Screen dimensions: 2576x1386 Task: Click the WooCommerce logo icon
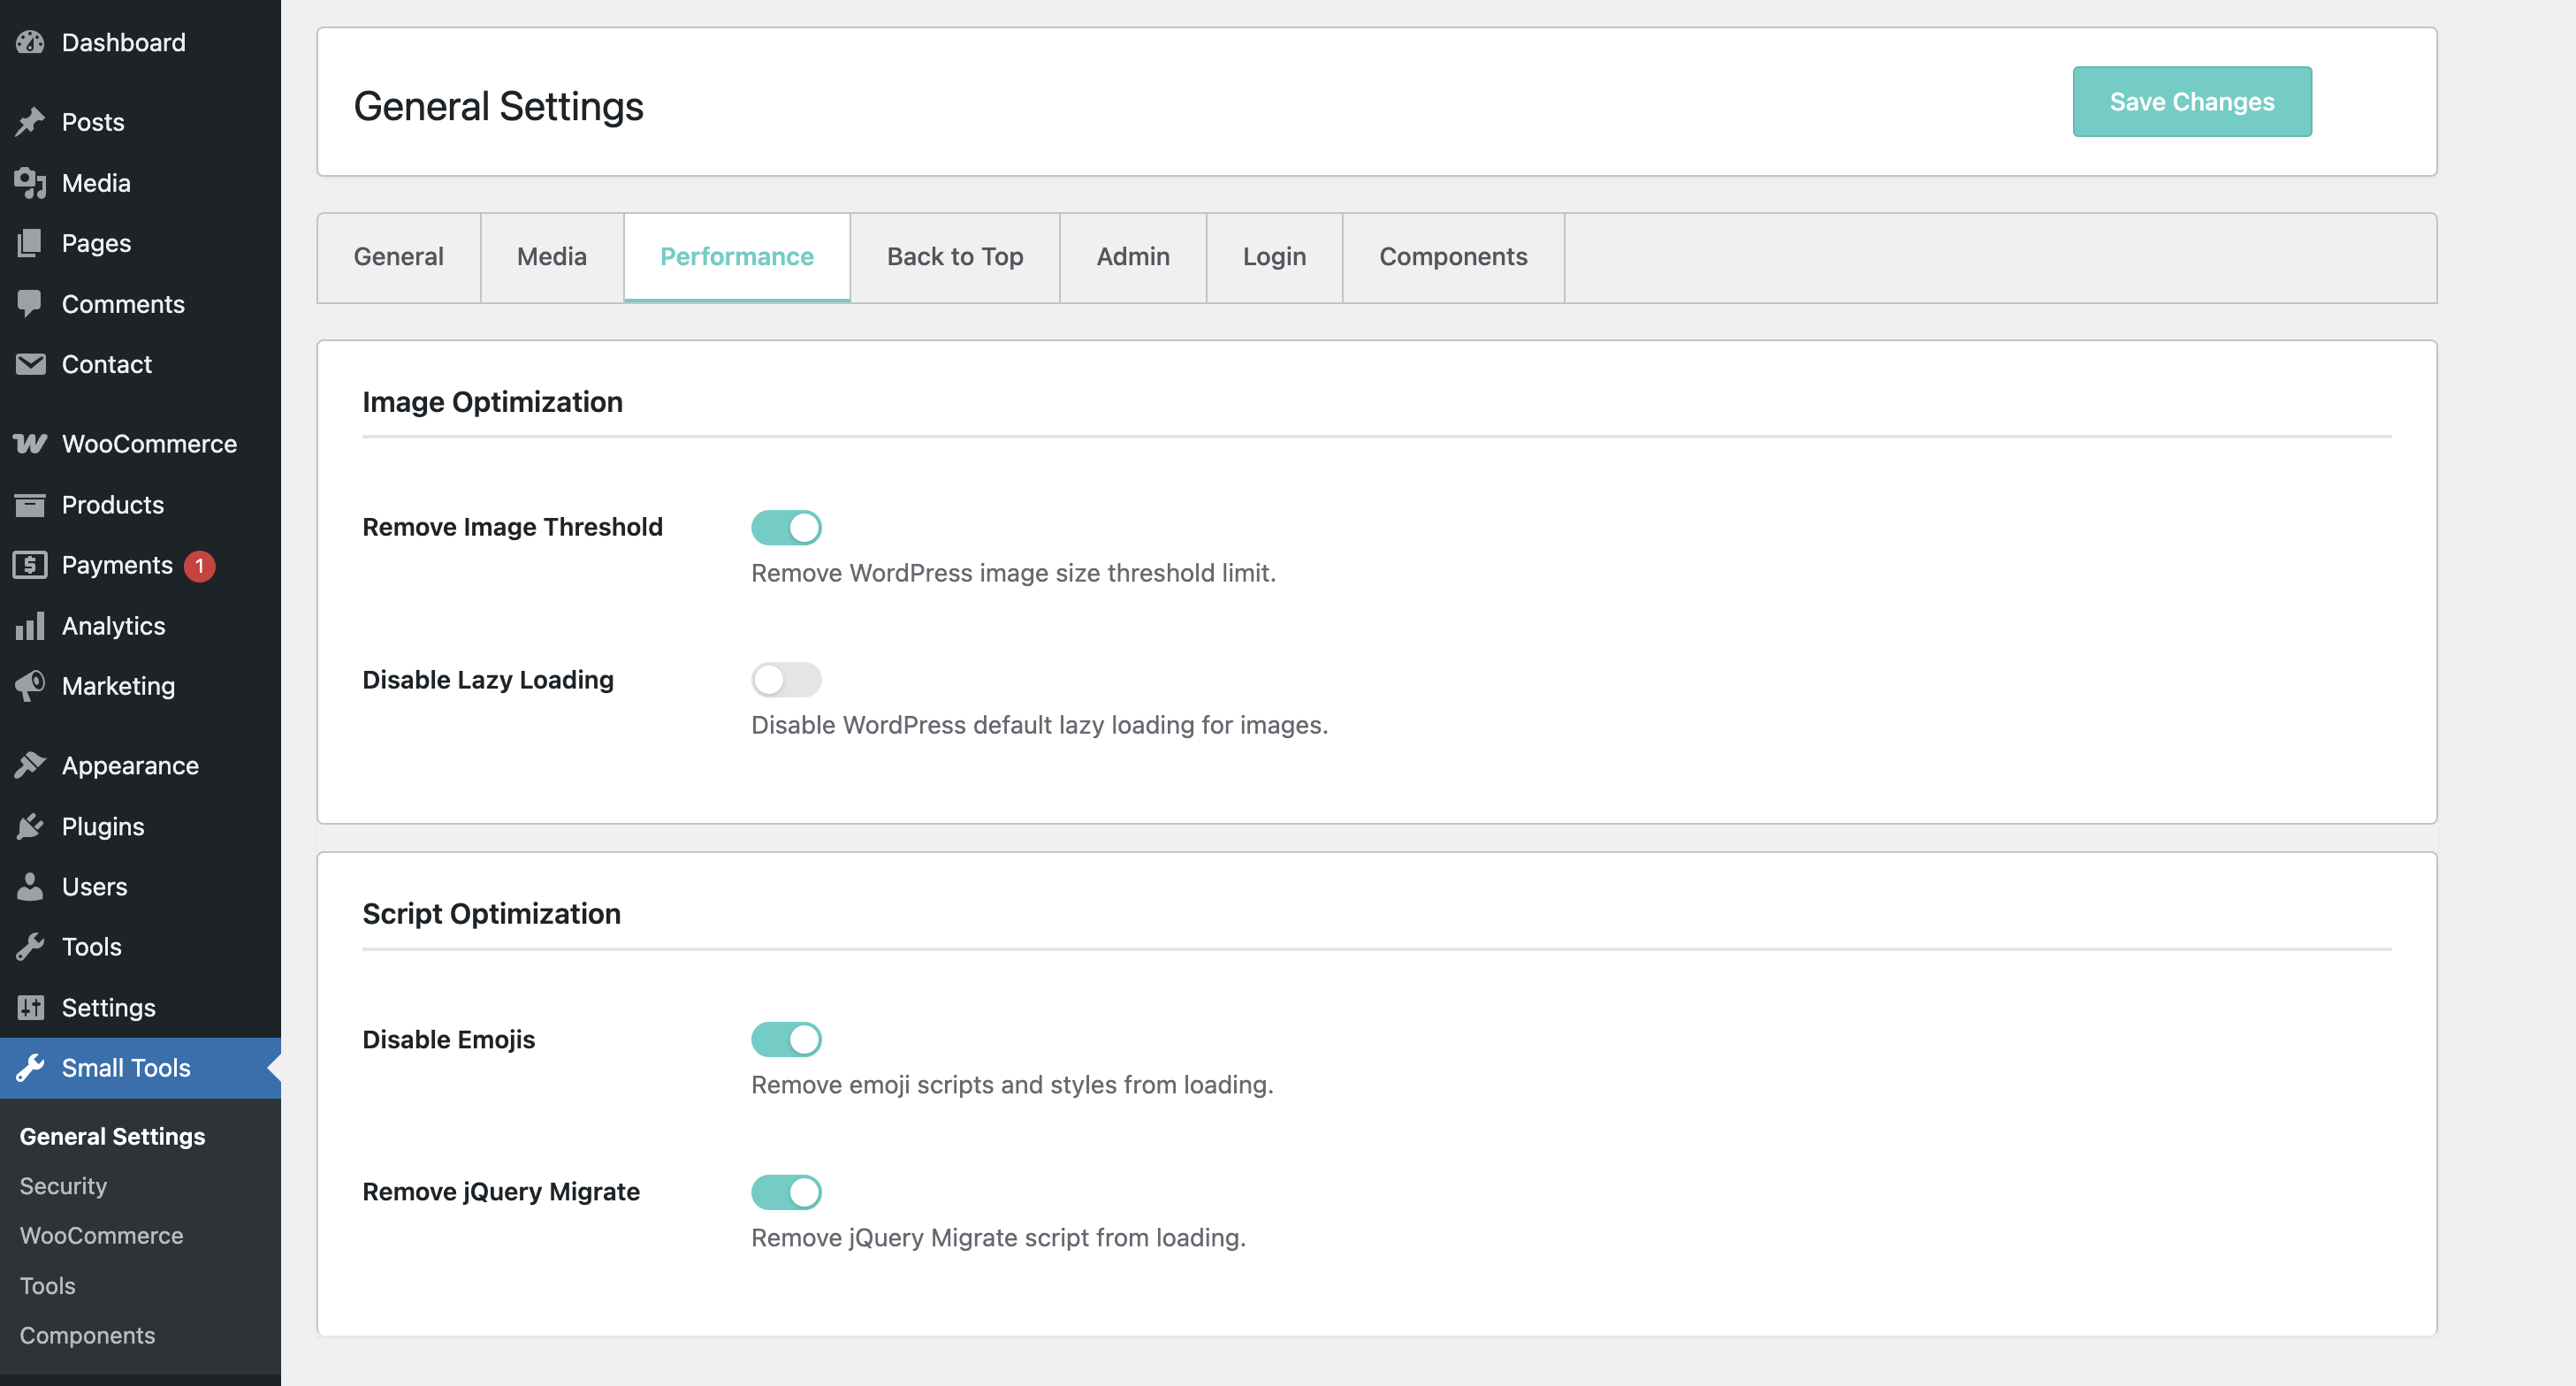[30, 443]
